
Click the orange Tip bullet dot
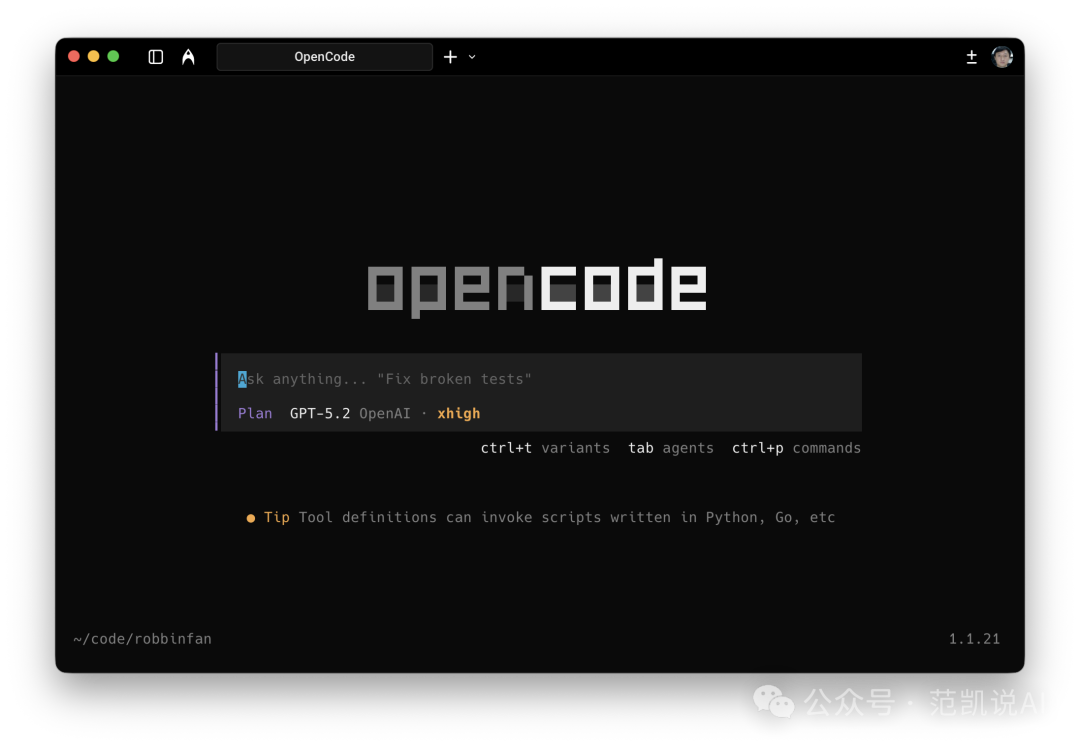[x=250, y=518]
